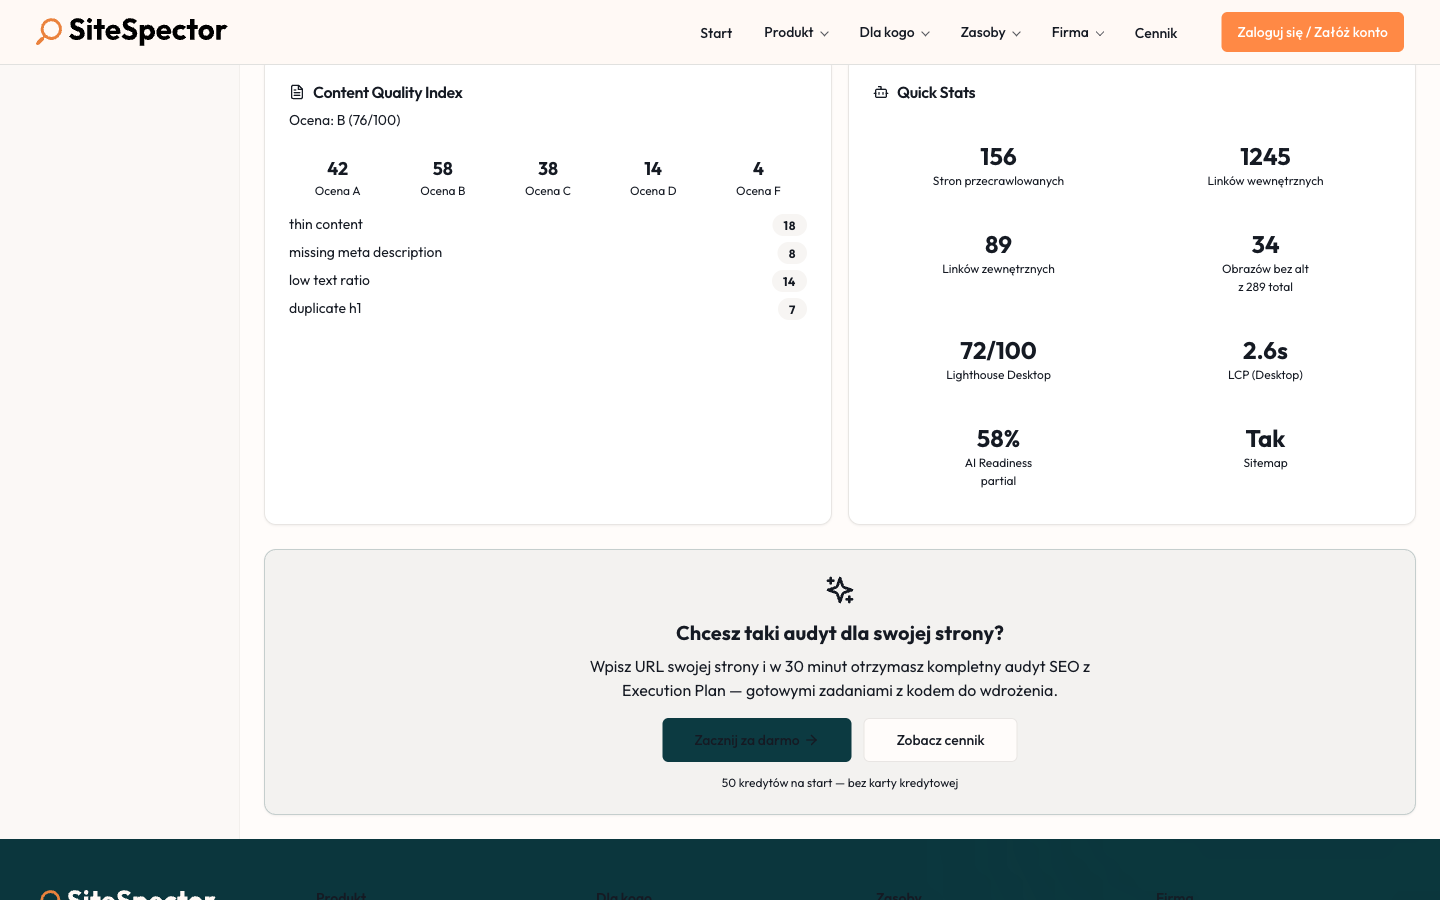Open Zobacz cennik

click(x=940, y=740)
